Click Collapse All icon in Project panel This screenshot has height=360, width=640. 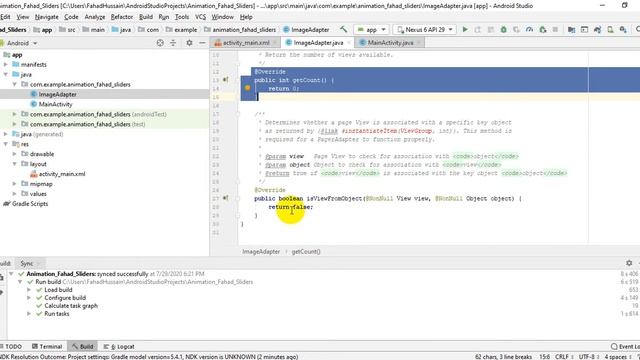pyautogui.click(x=173, y=43)
